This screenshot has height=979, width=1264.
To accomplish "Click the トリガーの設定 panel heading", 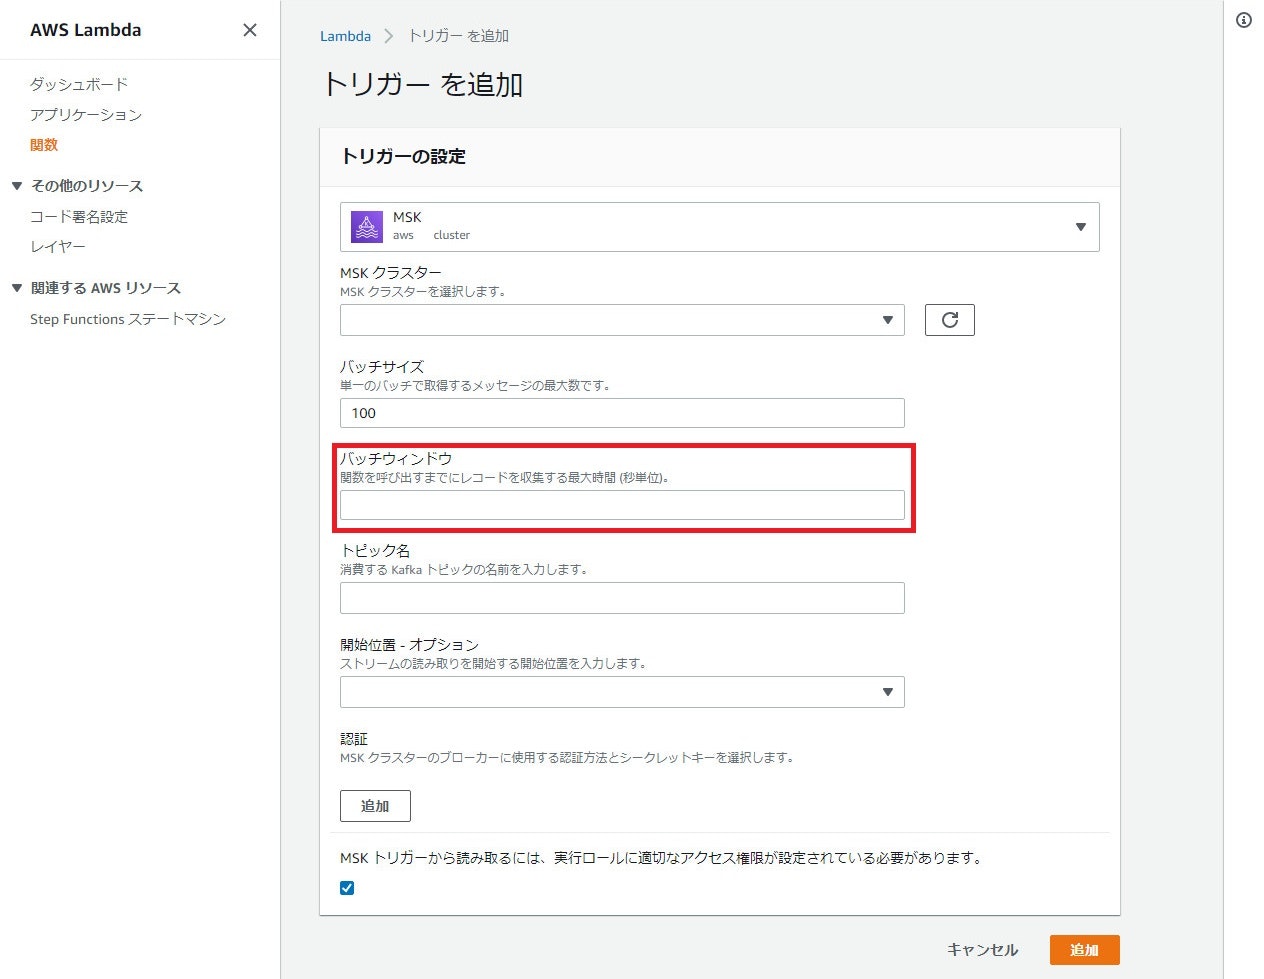I will (x=403, y=156).
